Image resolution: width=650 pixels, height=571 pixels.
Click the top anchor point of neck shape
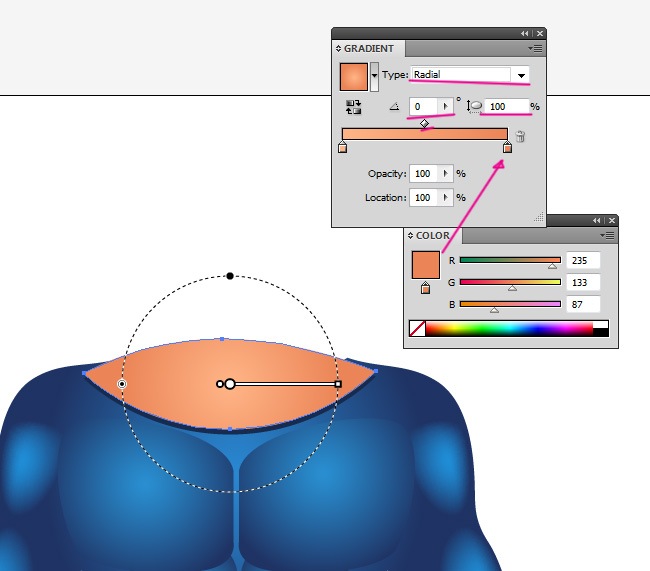point(222,339)
